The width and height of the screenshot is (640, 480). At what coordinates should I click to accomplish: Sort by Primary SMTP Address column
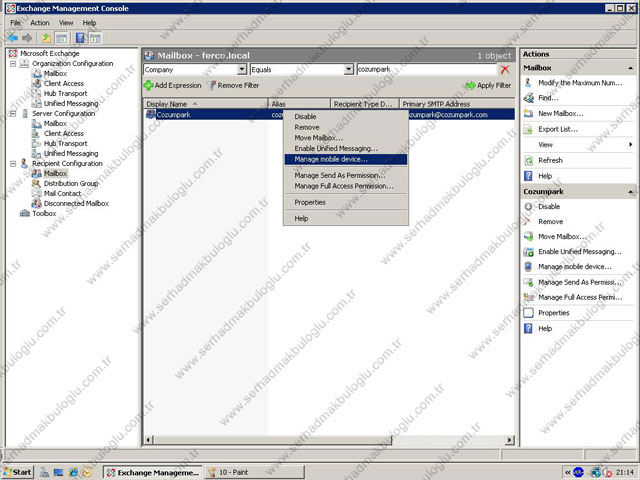click(457, 104)
